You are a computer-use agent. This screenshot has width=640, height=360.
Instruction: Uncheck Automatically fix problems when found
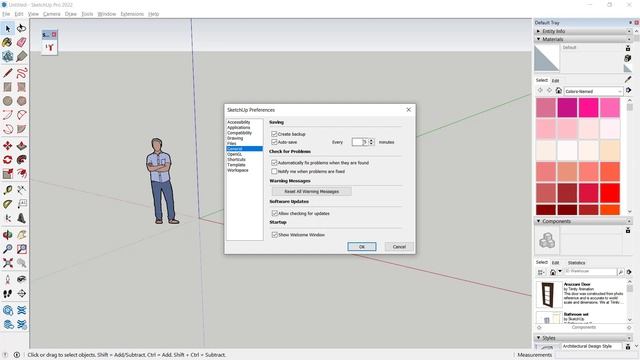(x=274, y=162)
